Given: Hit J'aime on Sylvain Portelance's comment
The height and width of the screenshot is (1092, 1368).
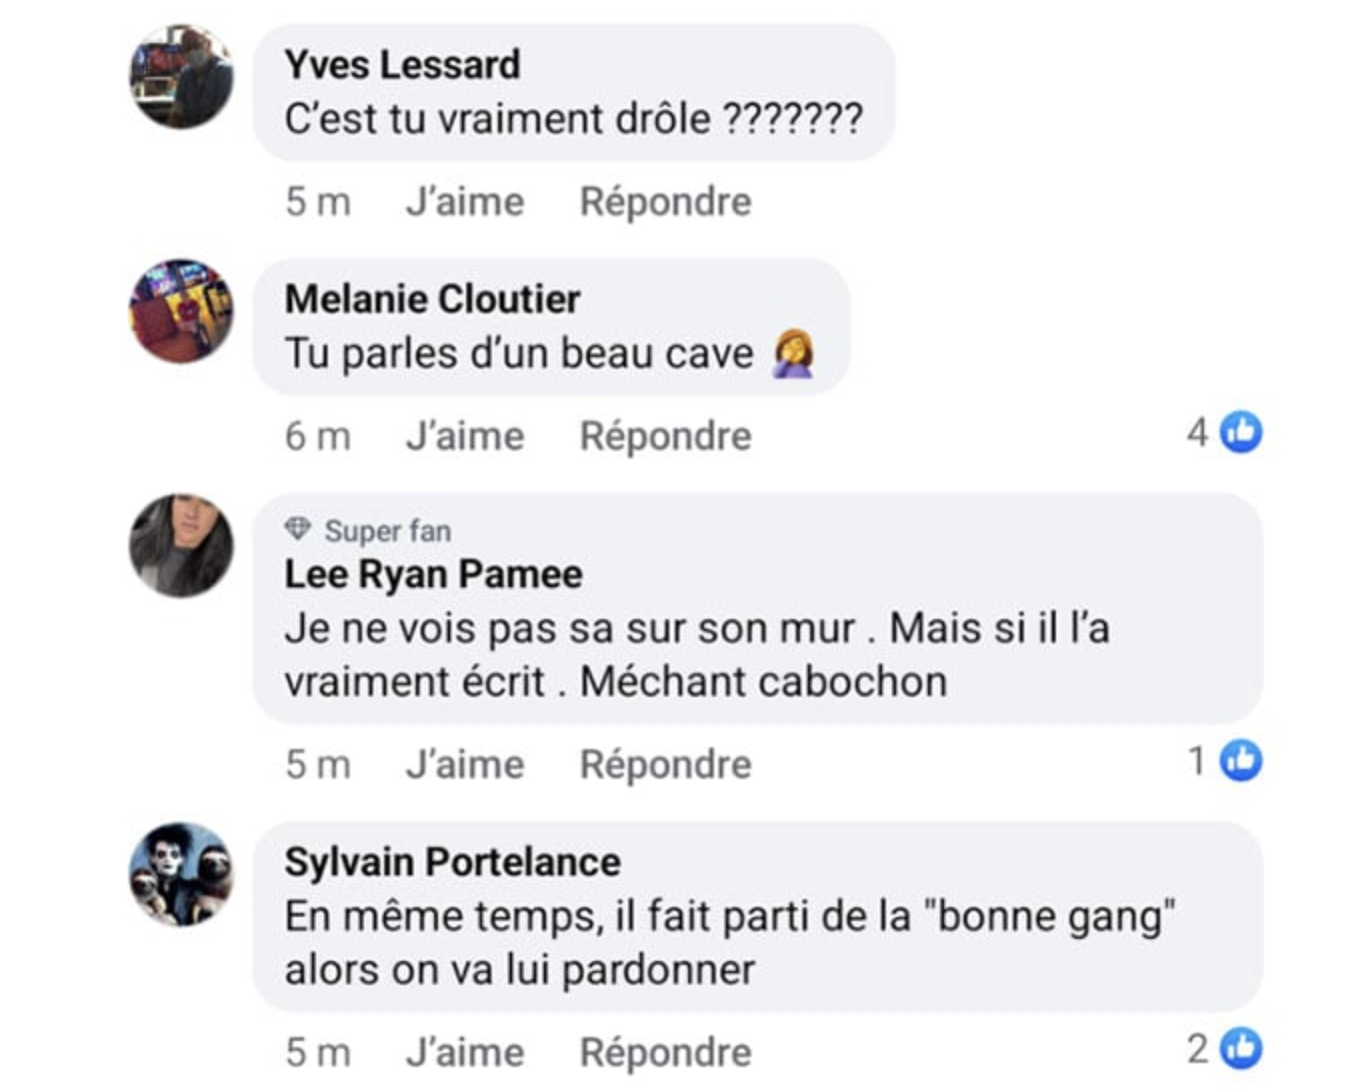Looking at the screenshot, I should (x=465, y=1052).
